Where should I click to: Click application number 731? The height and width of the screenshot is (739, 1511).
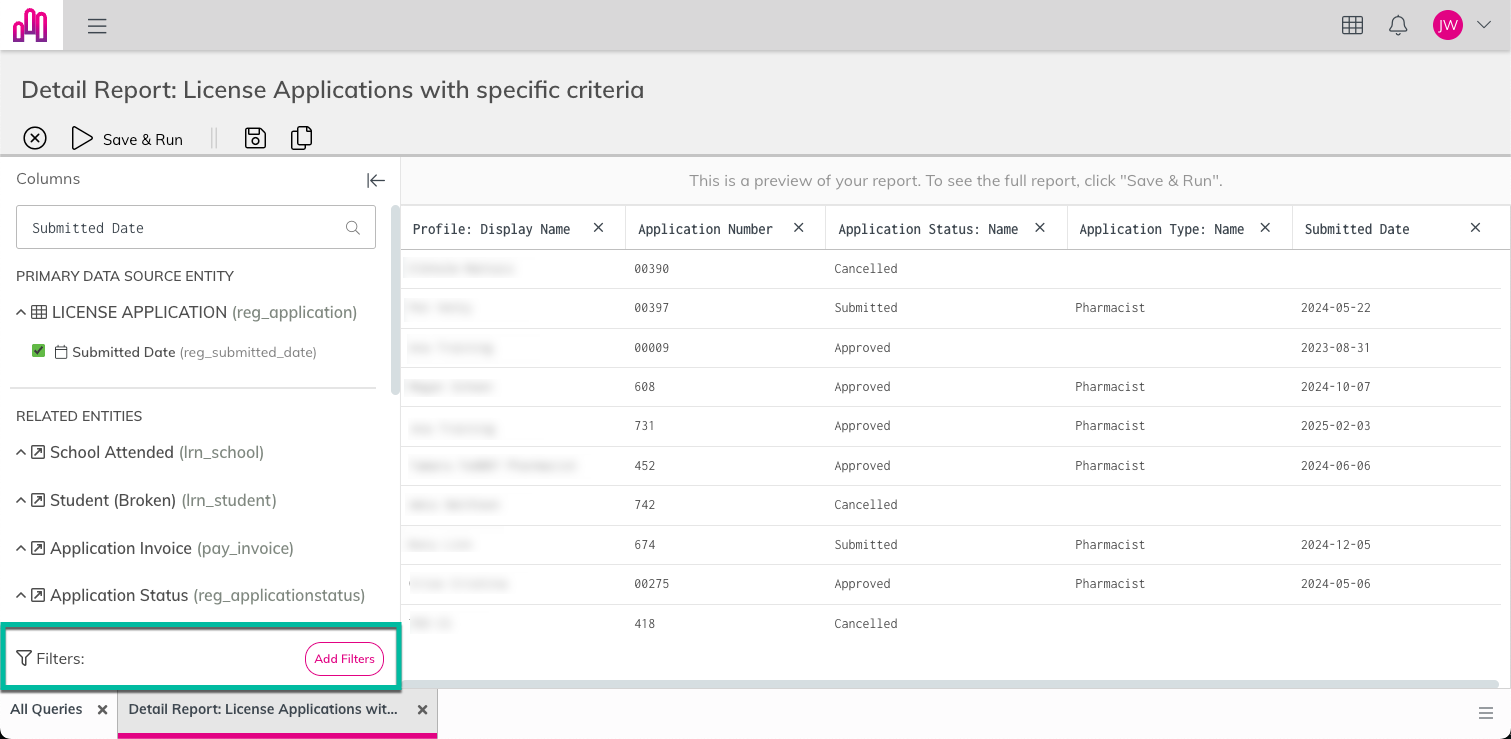[644, 426]
